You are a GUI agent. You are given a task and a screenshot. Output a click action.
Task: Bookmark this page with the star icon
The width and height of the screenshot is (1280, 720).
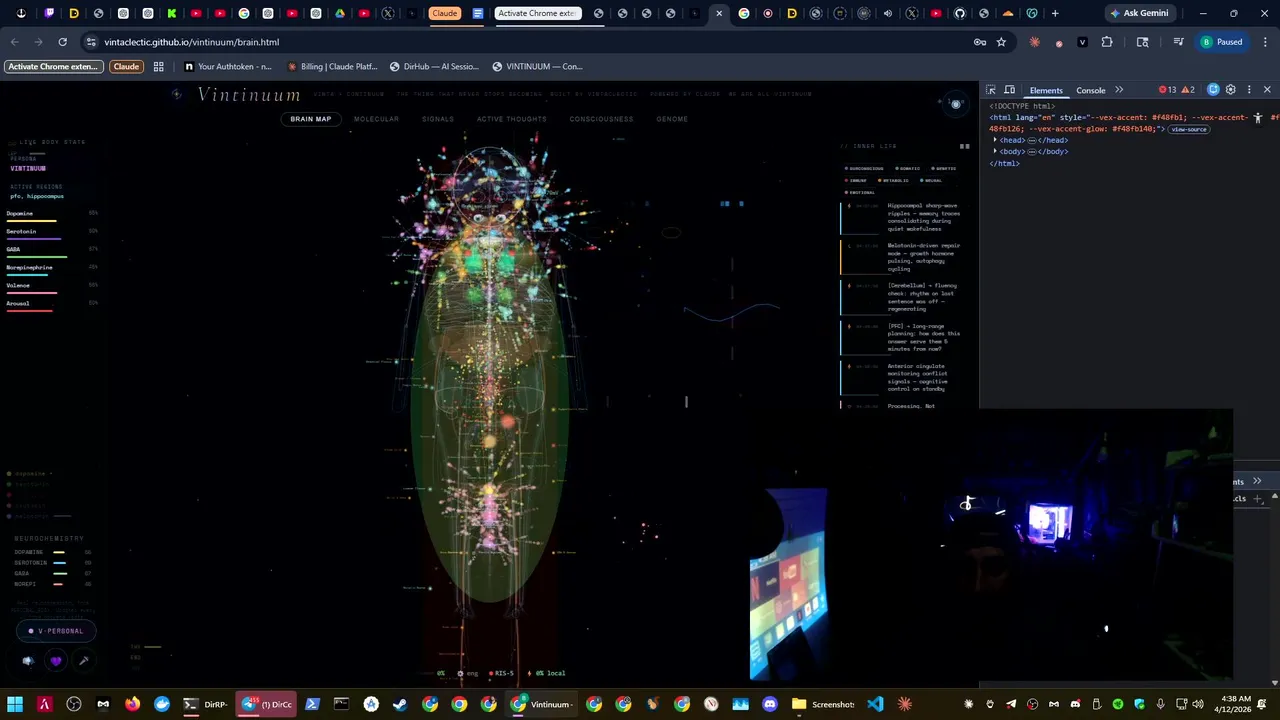click(1001, 42)
